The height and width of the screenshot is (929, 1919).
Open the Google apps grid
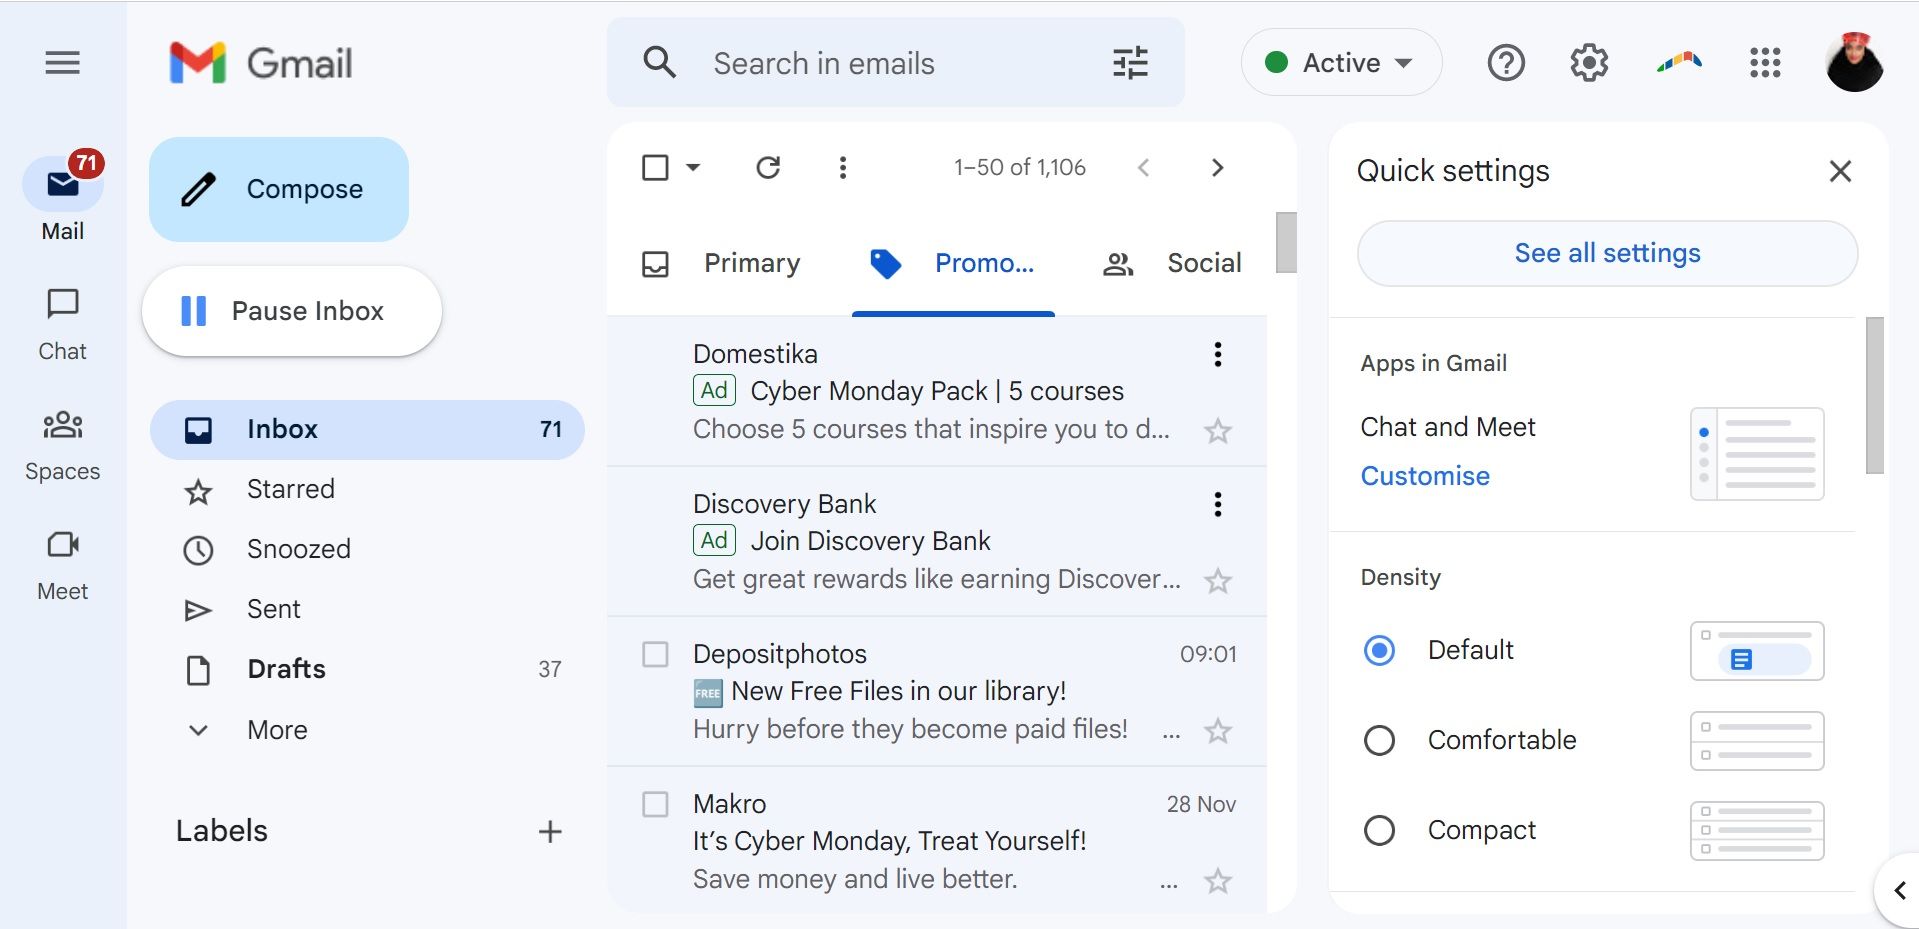pyautogui.click(x=1766, y=63)
